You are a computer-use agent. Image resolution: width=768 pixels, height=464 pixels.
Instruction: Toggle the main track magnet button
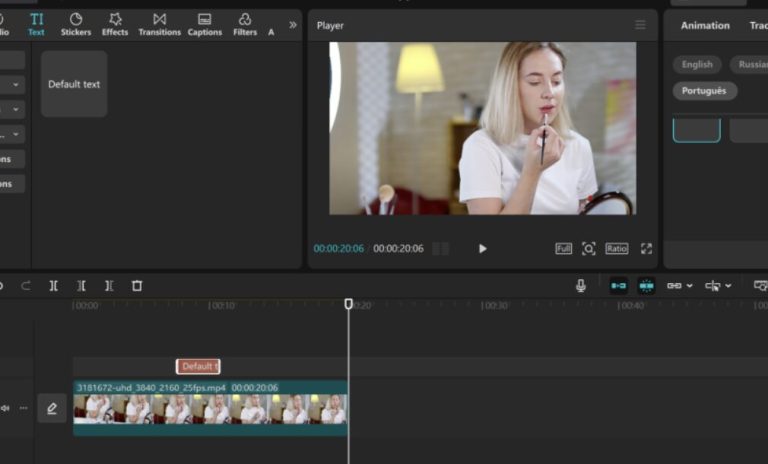[618, 286]
